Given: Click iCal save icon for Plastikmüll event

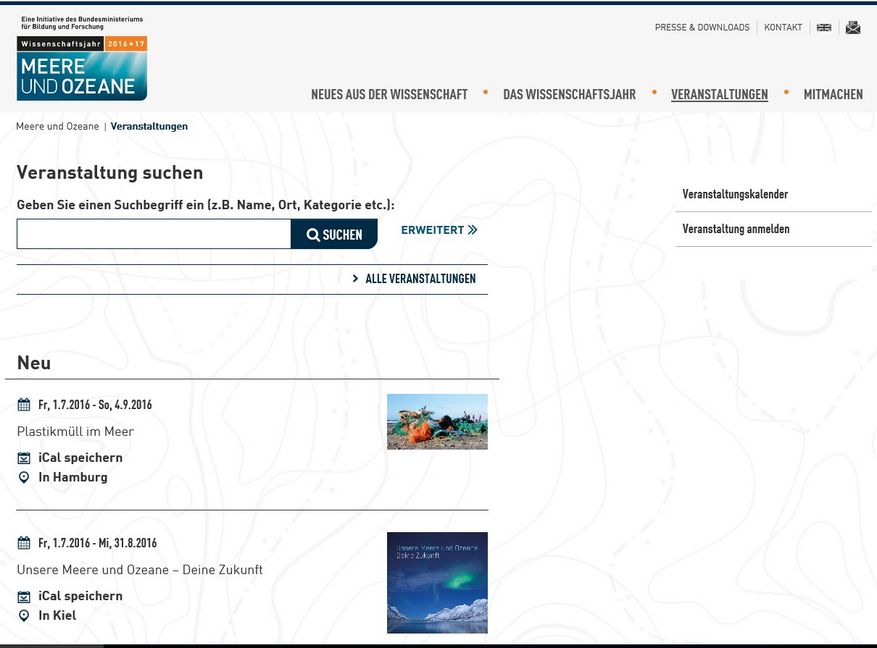Looking at the screenshot, I should tap(24, 458).
